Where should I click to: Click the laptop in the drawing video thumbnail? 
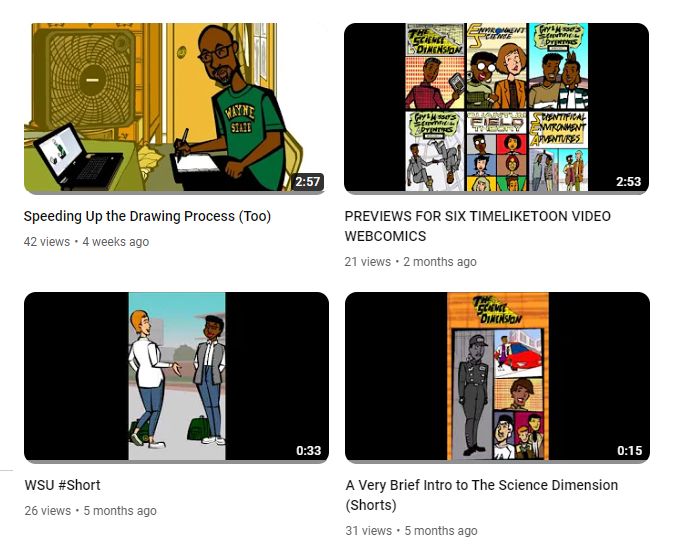click(x=77, y=158)
